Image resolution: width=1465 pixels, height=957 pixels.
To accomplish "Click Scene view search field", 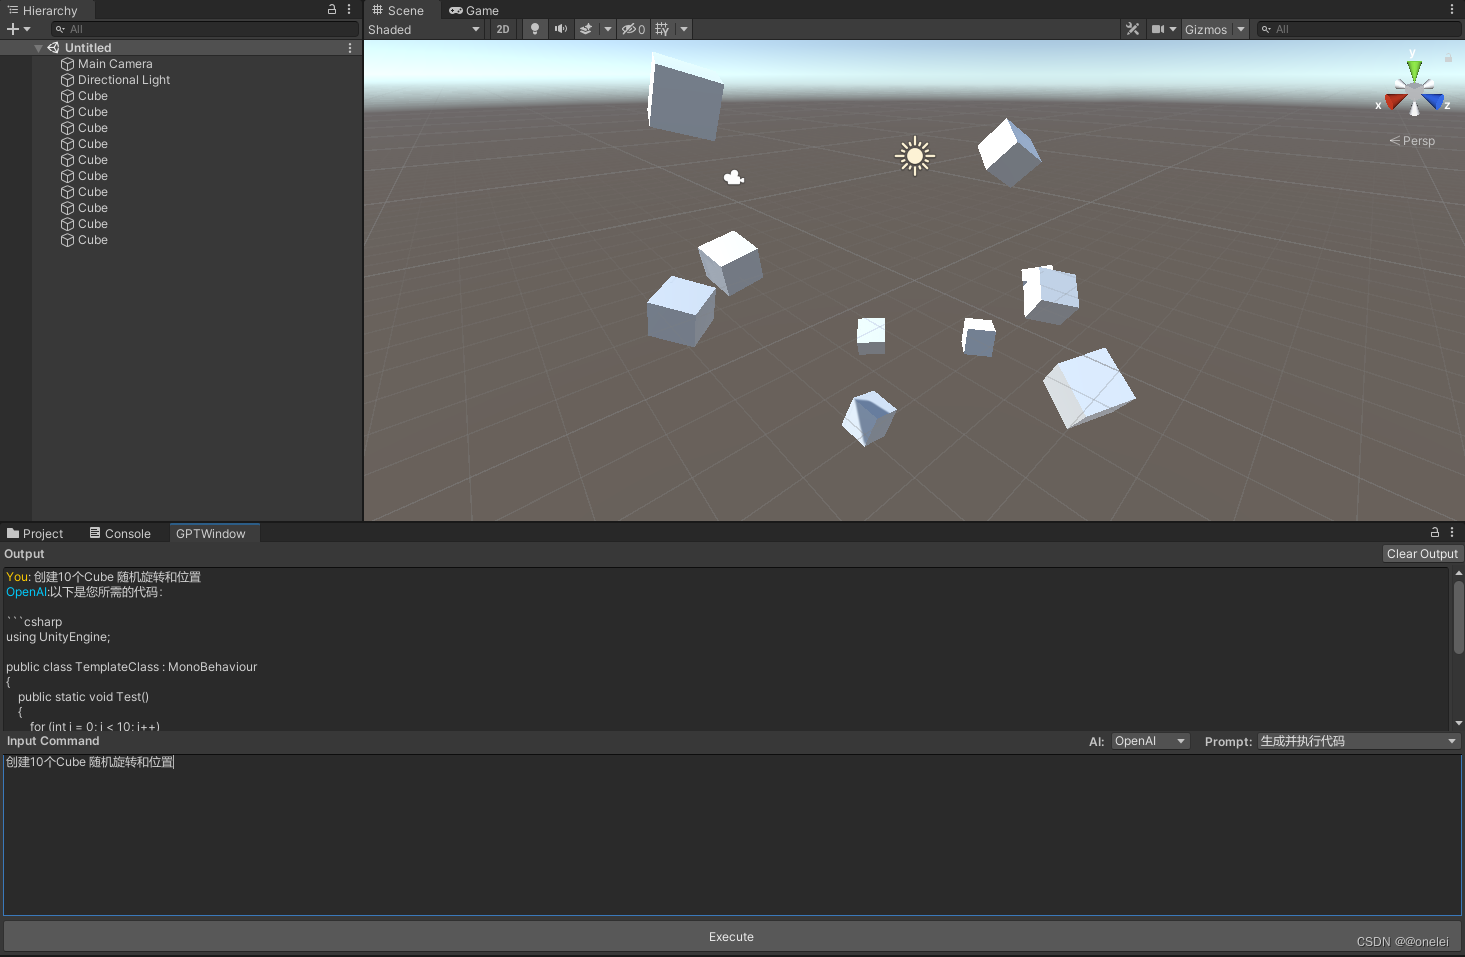I will point(1358,29).
